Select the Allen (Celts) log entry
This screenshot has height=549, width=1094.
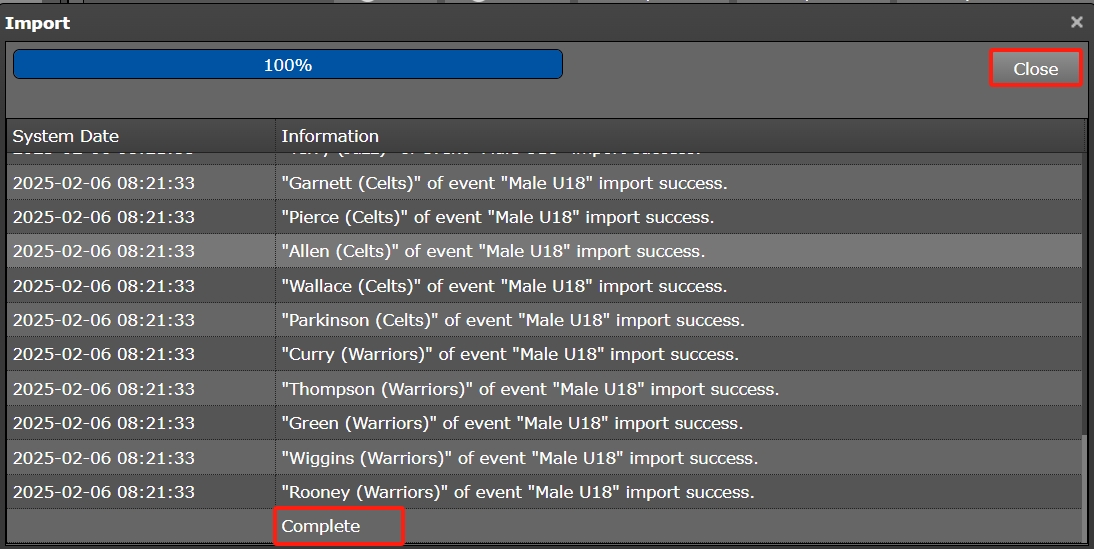[493, 251]
